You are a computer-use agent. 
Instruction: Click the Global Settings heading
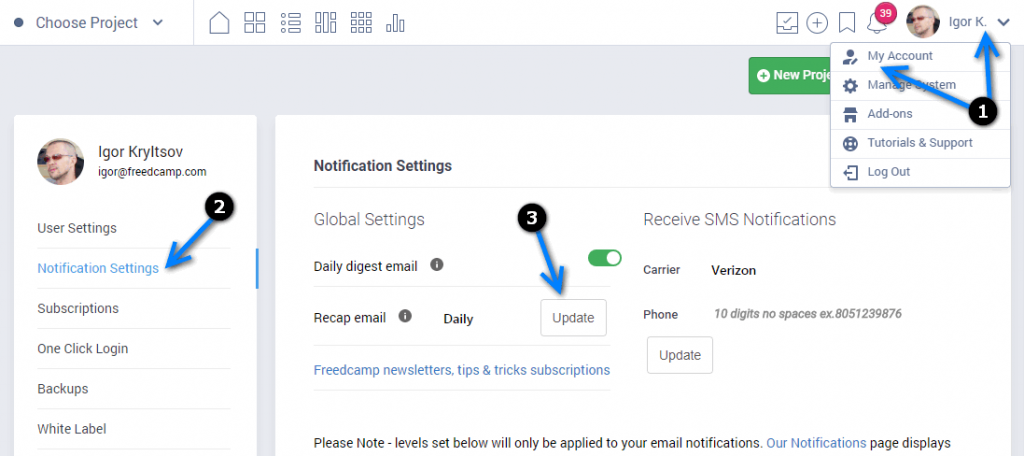(x=369, y=219)
